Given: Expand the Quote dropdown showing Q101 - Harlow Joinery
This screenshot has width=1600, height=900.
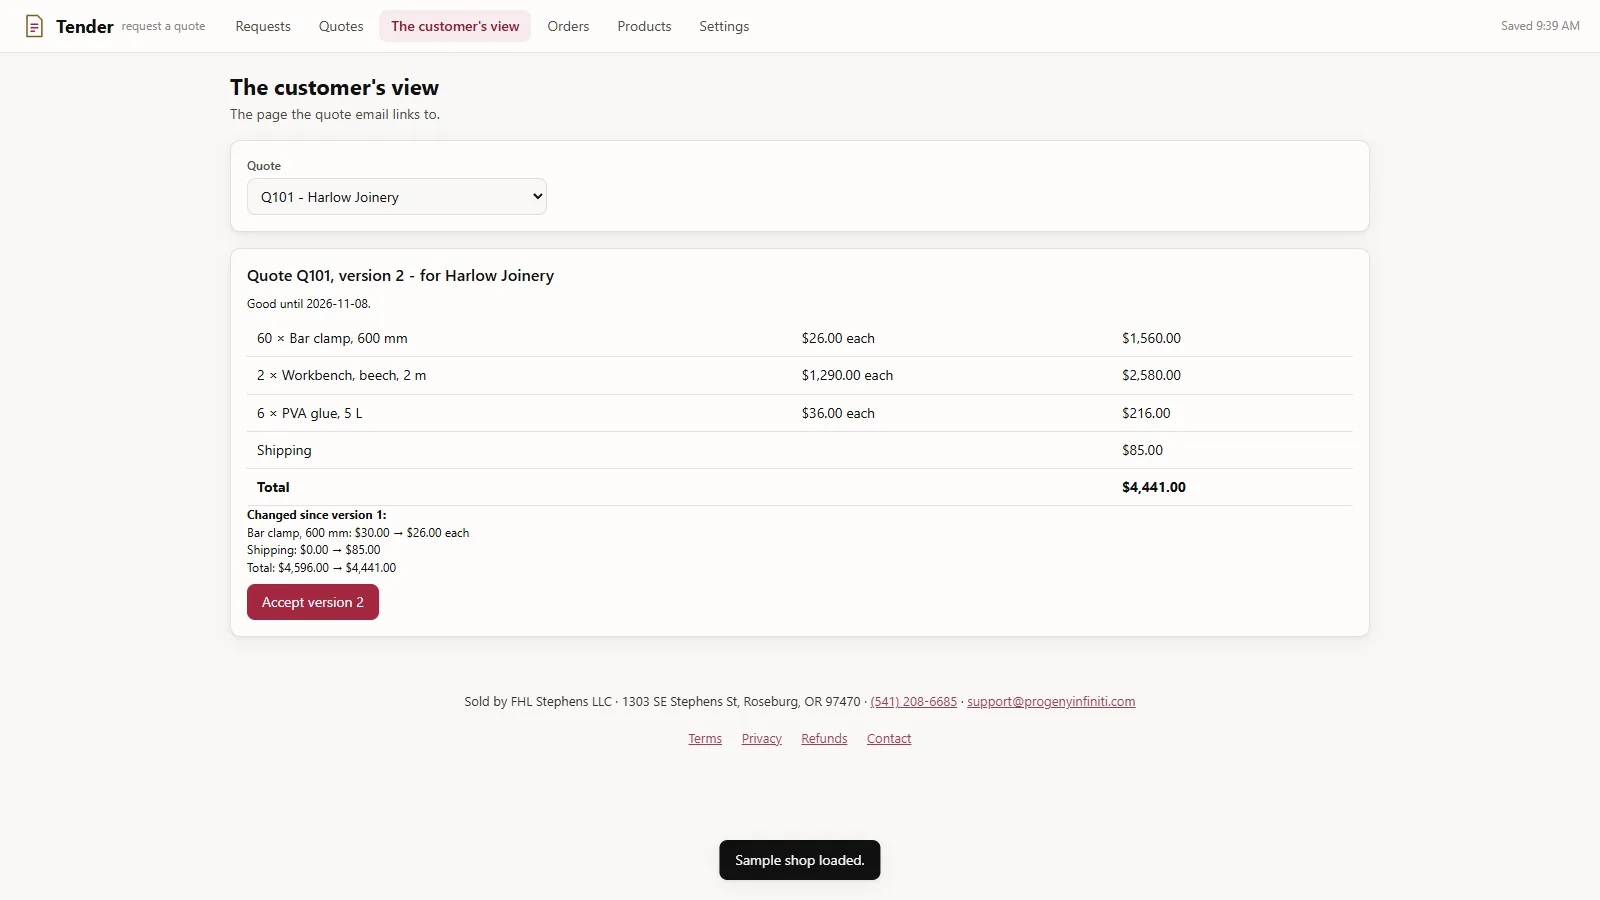Looking at the screenshot, I should click(x=397, y=197).
